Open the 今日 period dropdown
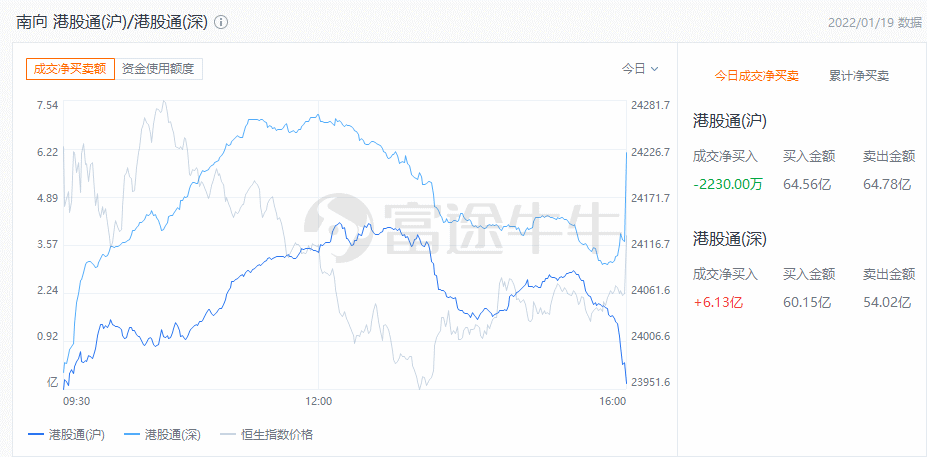The height and width of the screenshot is (457, 927). click(640, 69)
